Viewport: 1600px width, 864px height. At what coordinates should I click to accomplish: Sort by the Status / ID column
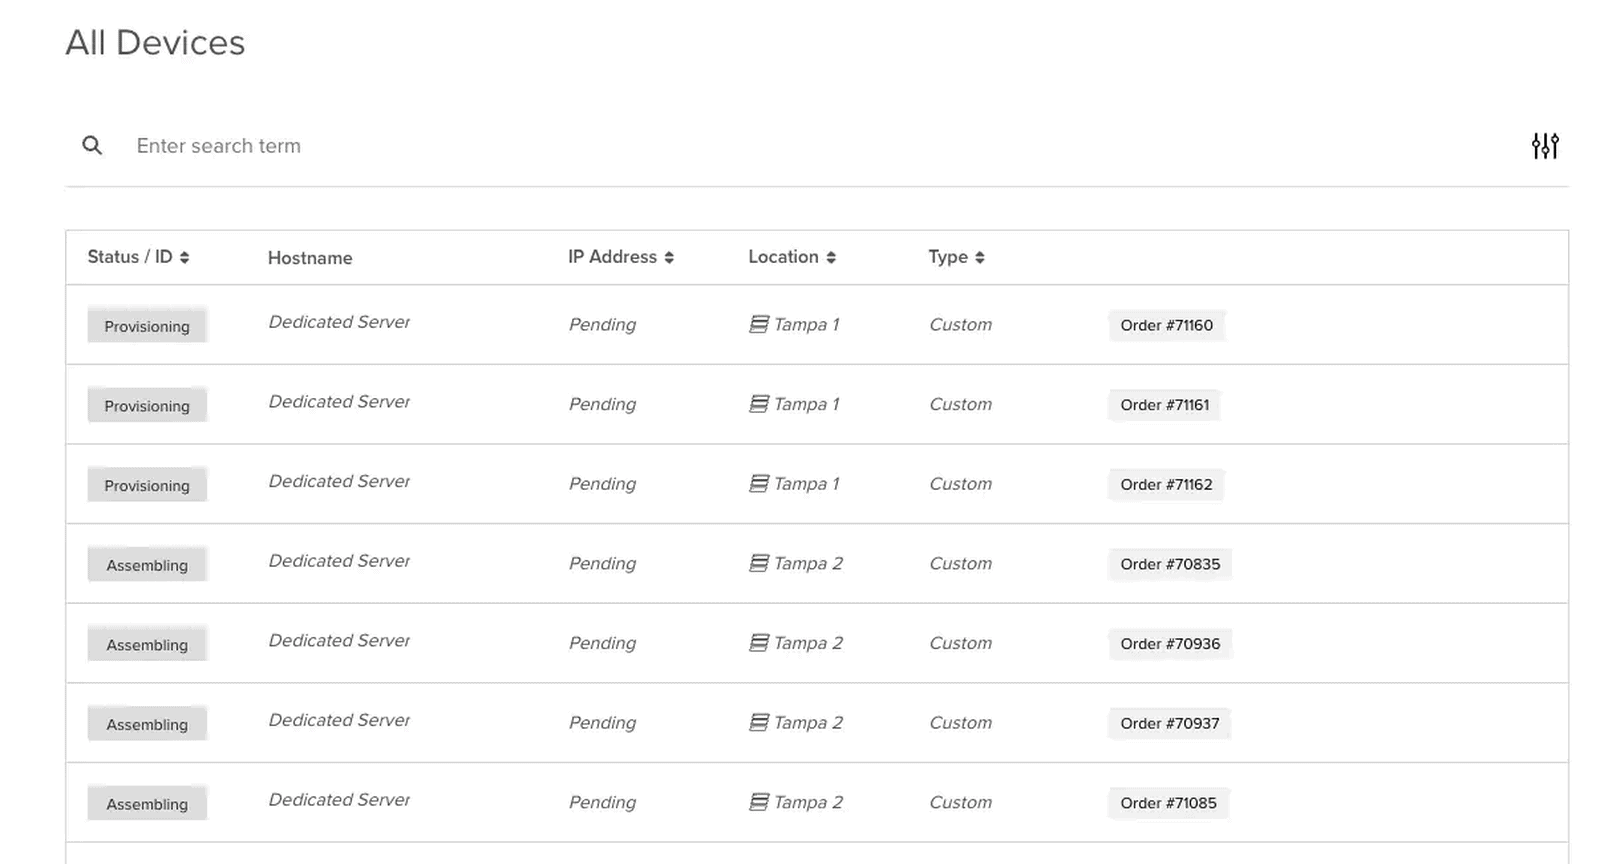click(x=138, y=257)
